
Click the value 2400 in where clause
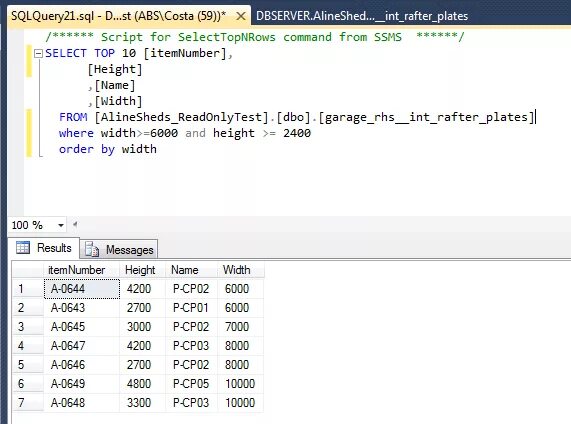pos(297,133)
